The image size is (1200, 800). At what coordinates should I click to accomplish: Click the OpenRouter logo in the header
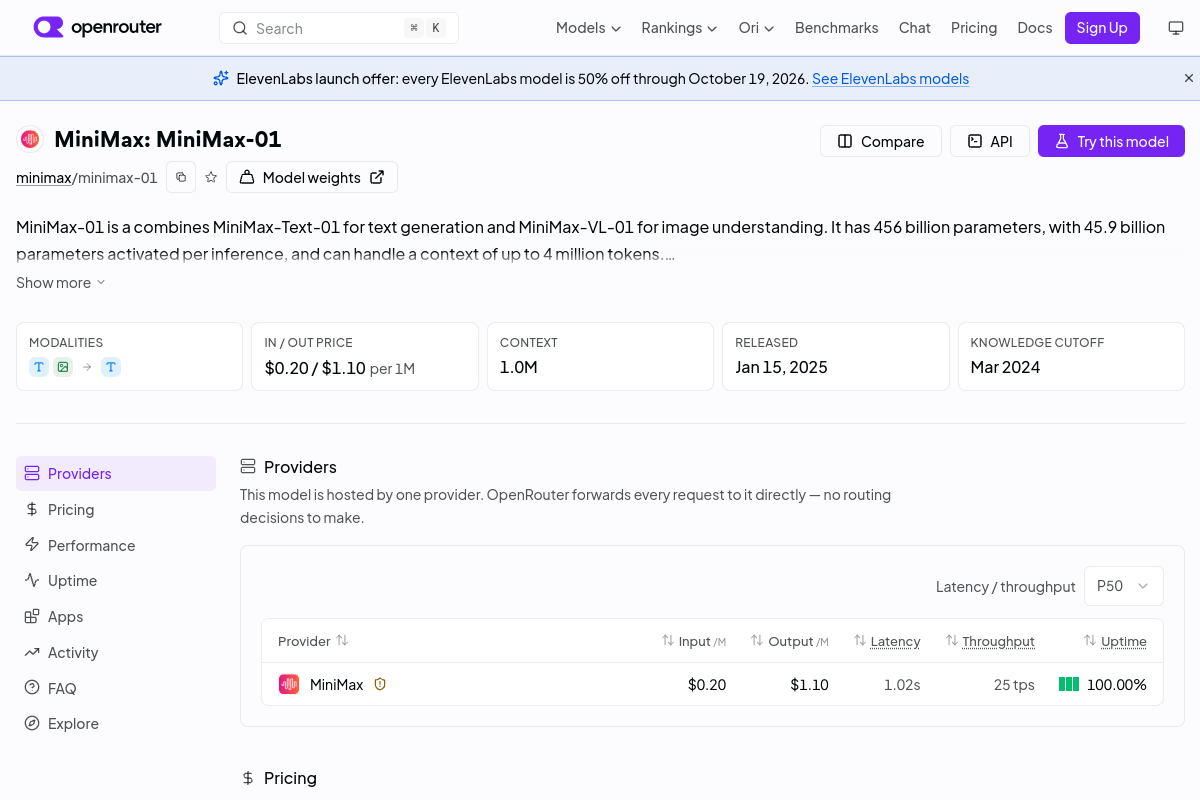(97, 28)
